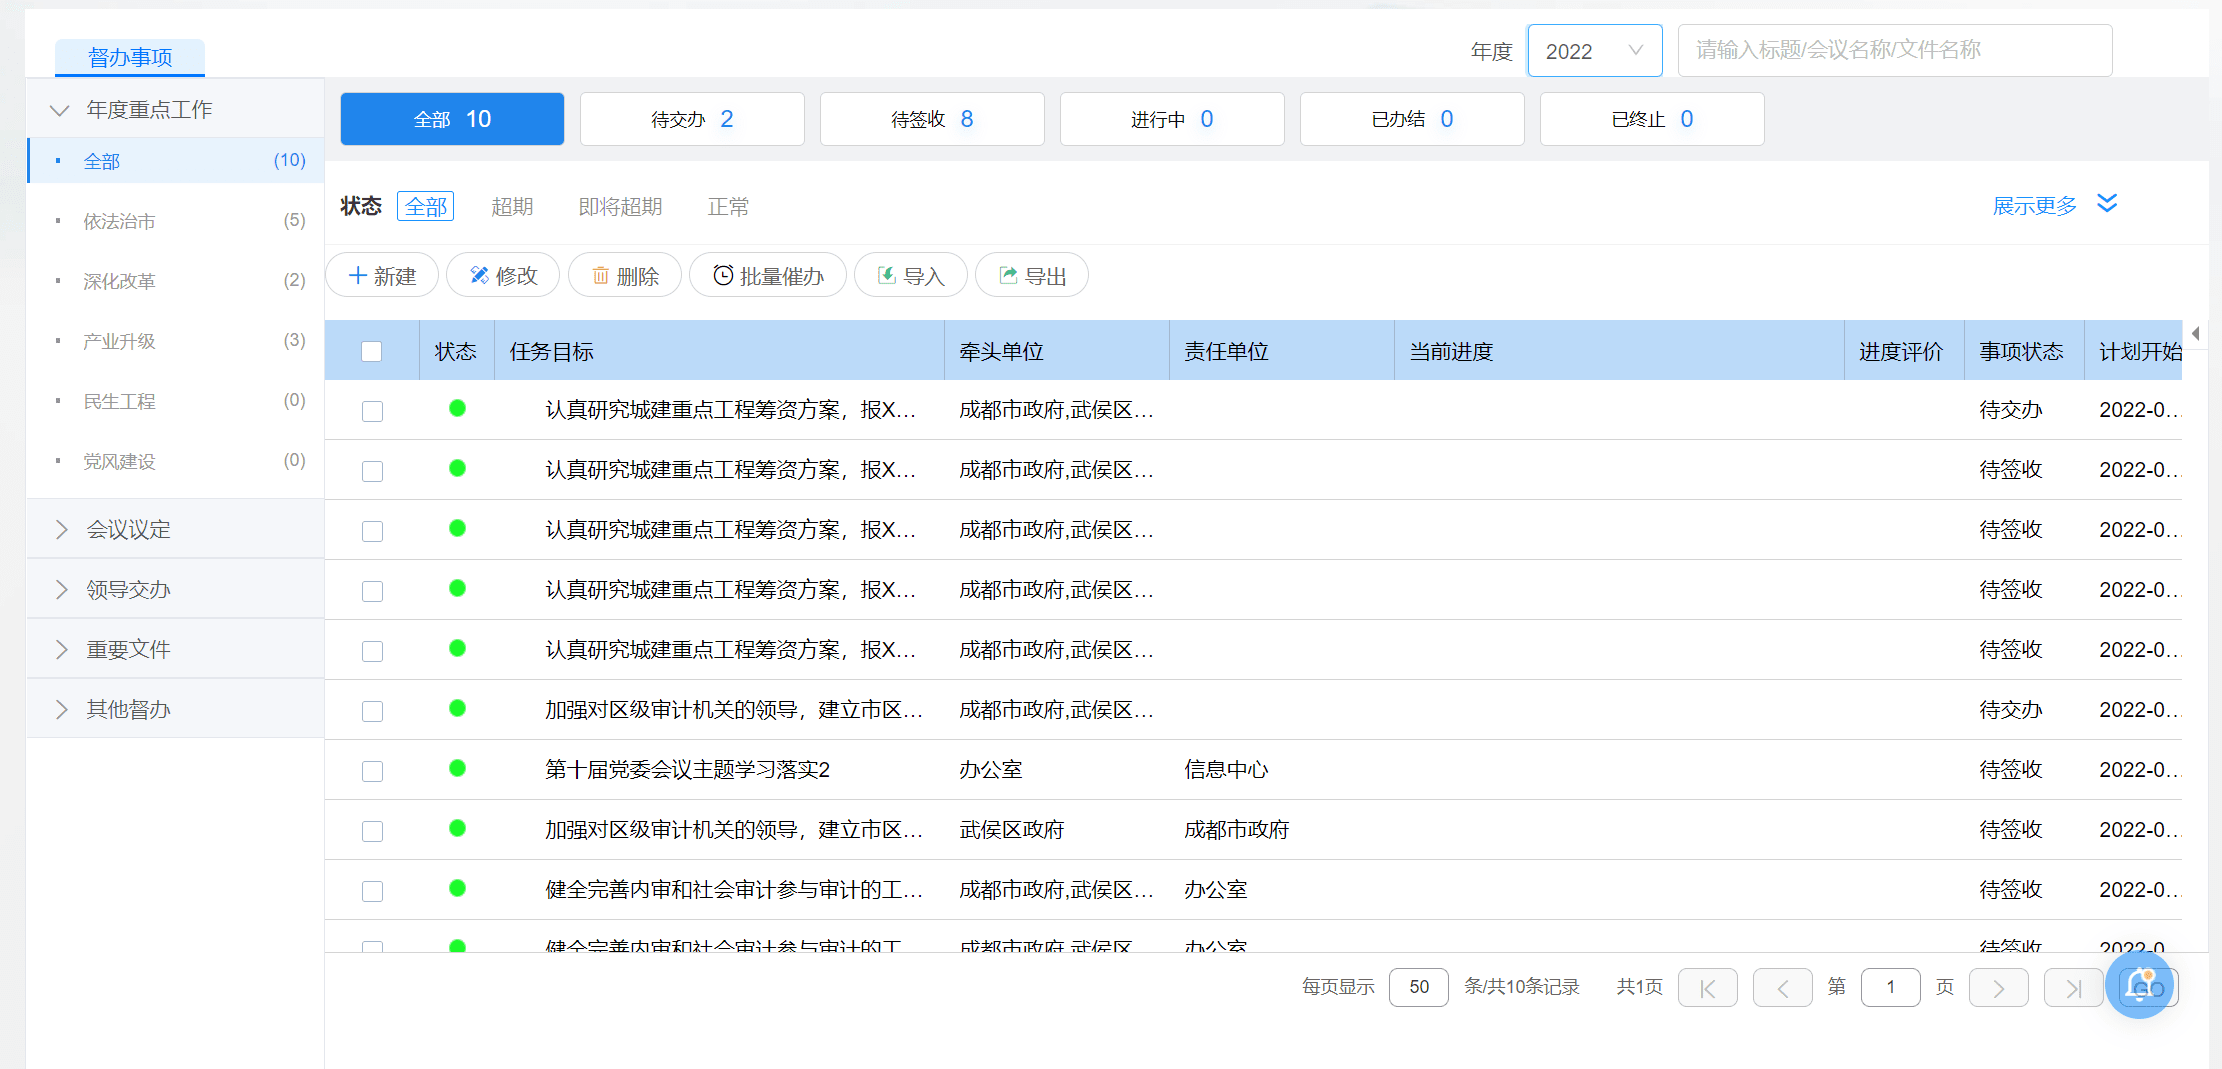
Task: Edit the 每页显示 page size field
Action: click(x=1418, y=987)
